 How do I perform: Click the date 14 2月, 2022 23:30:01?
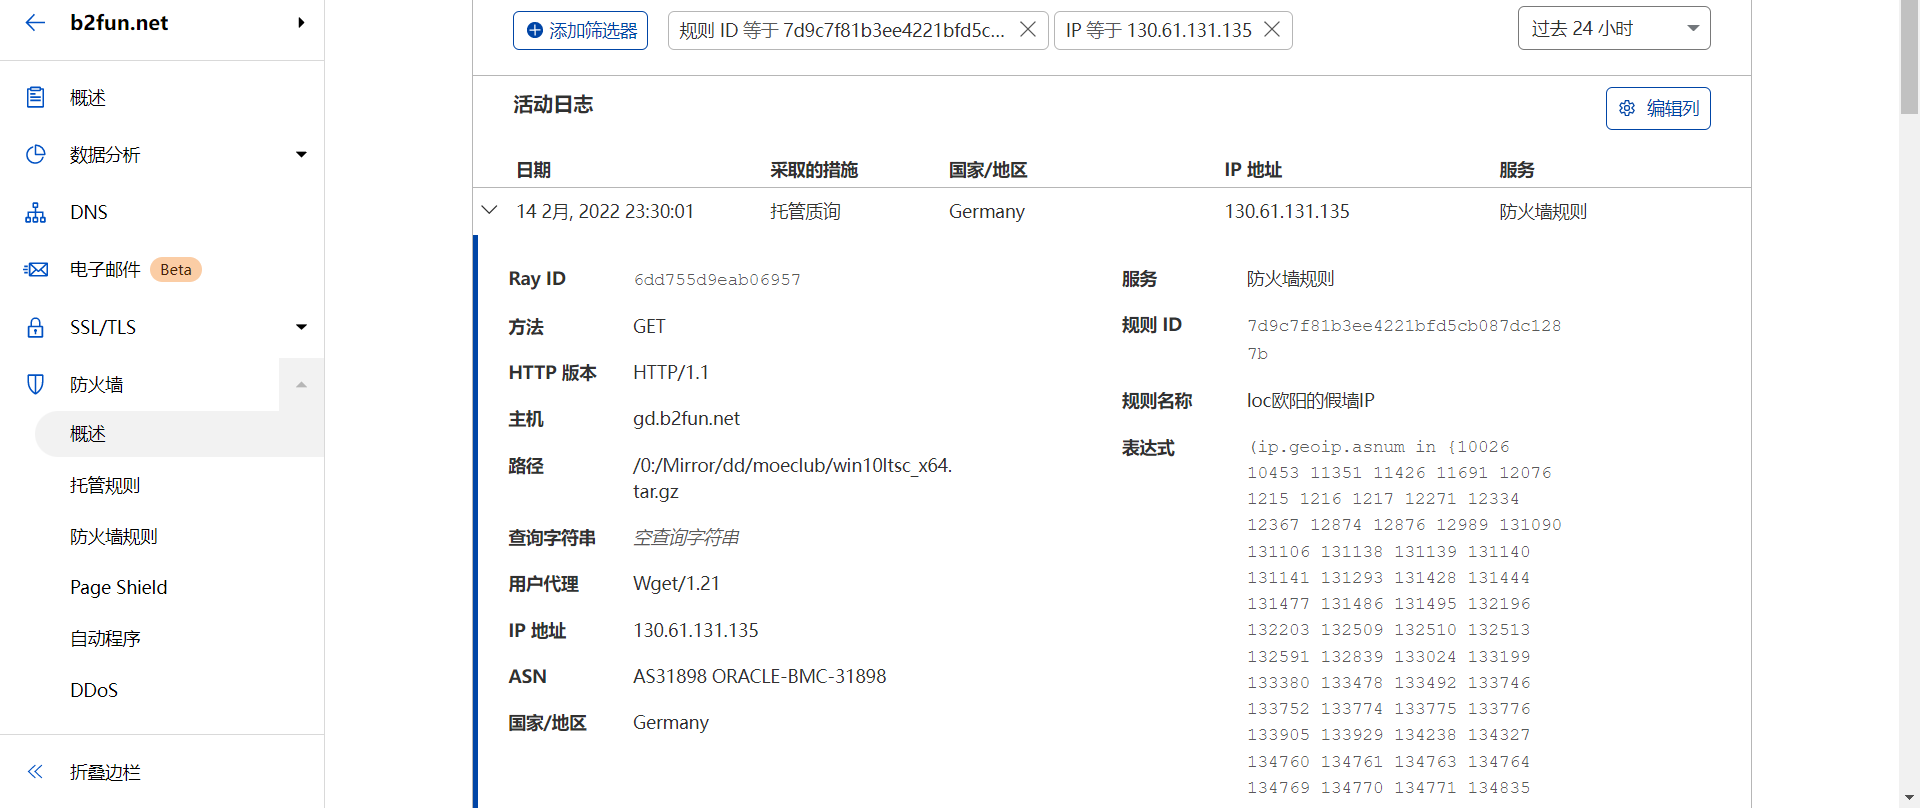tap(605, 211)
